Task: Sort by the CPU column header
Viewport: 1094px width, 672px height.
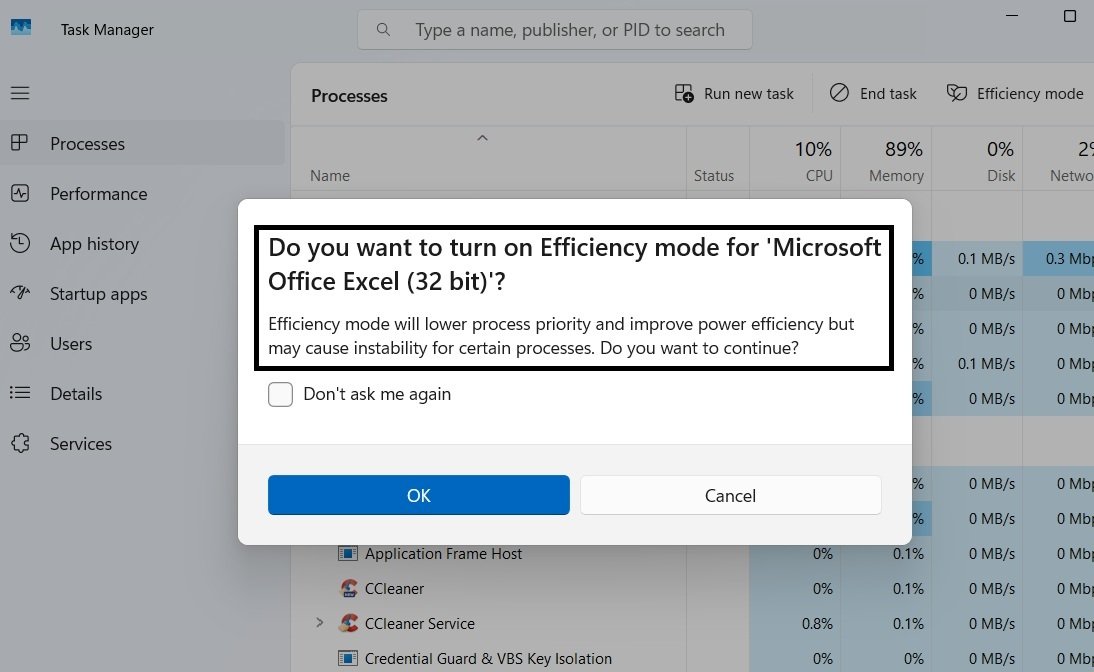Action: (x=818, y=176)
